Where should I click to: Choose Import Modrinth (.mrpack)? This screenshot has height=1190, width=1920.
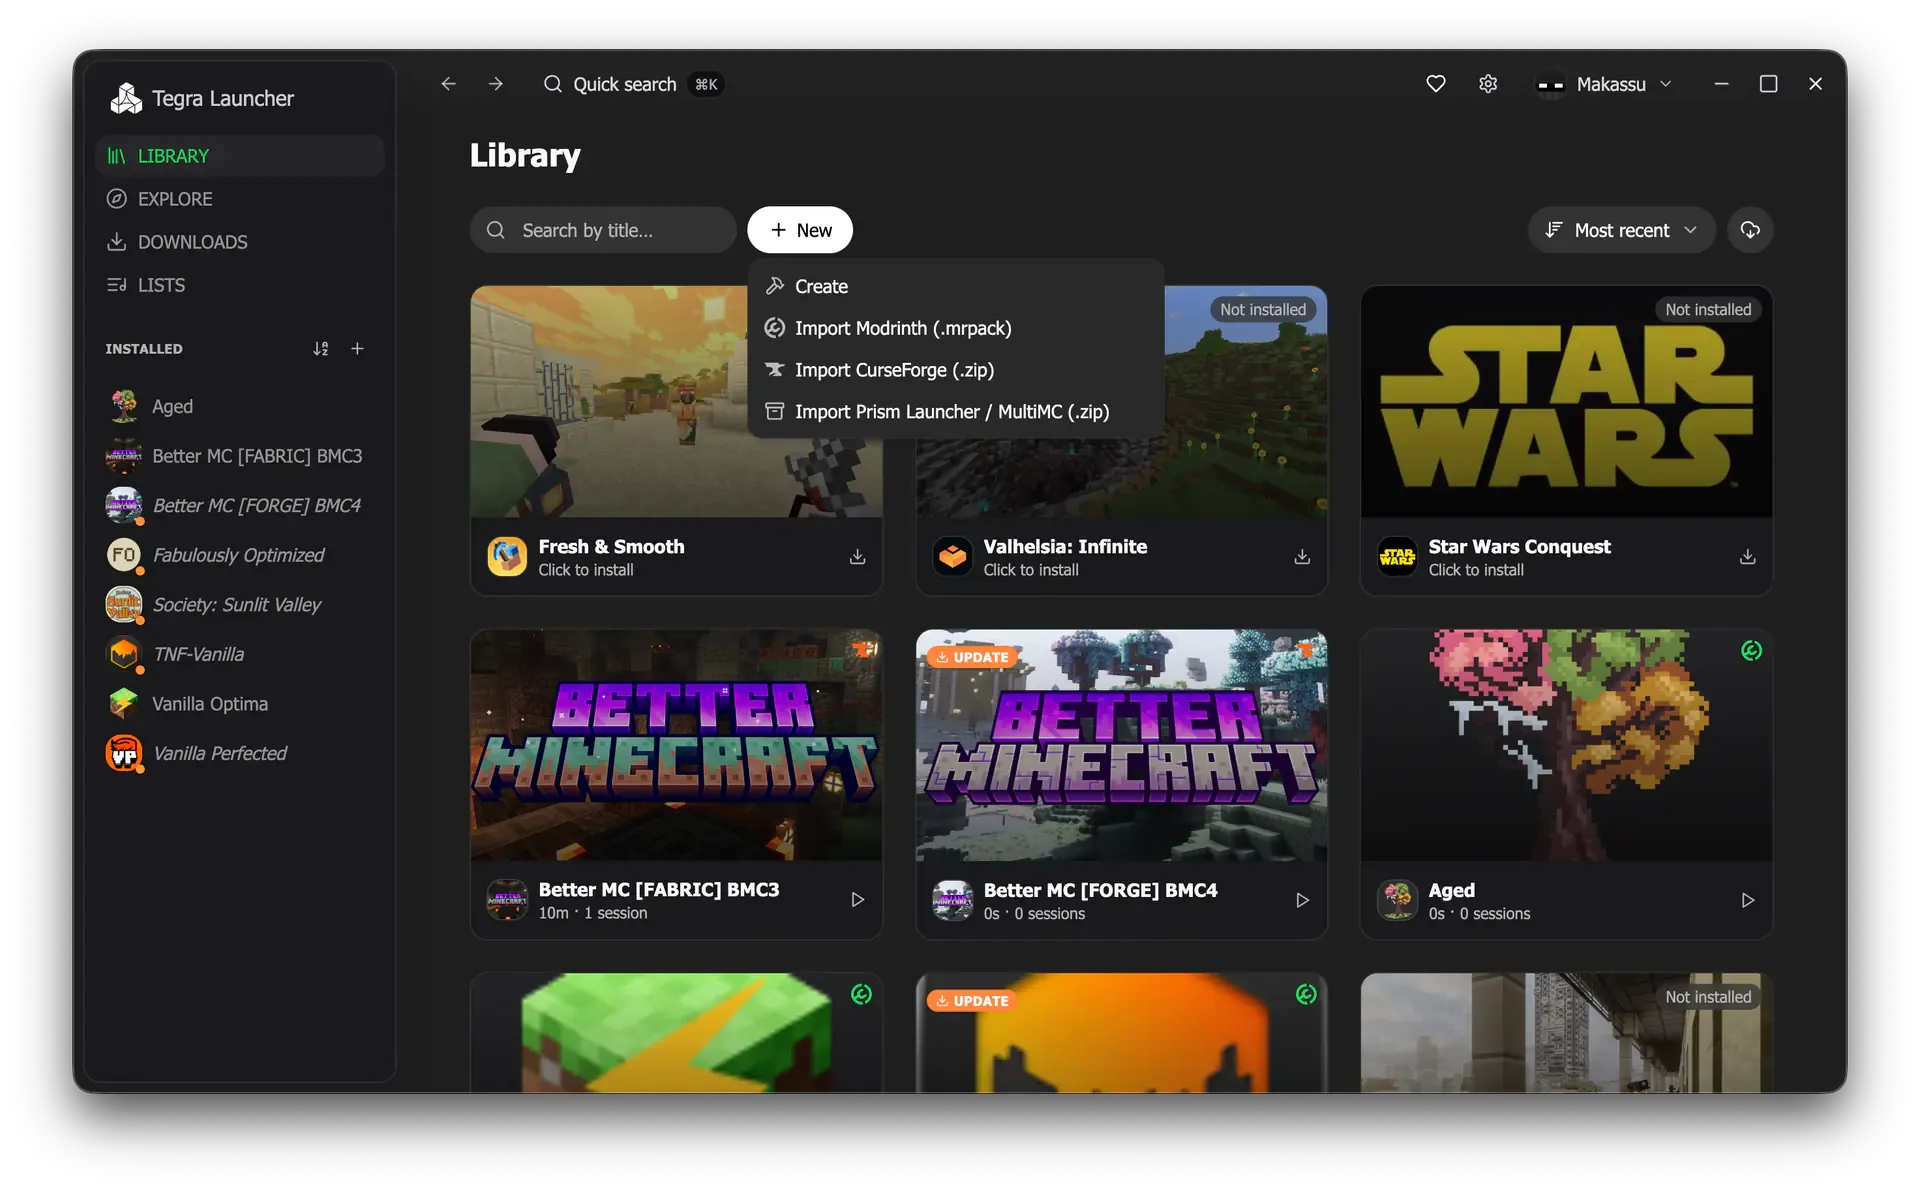955,328
